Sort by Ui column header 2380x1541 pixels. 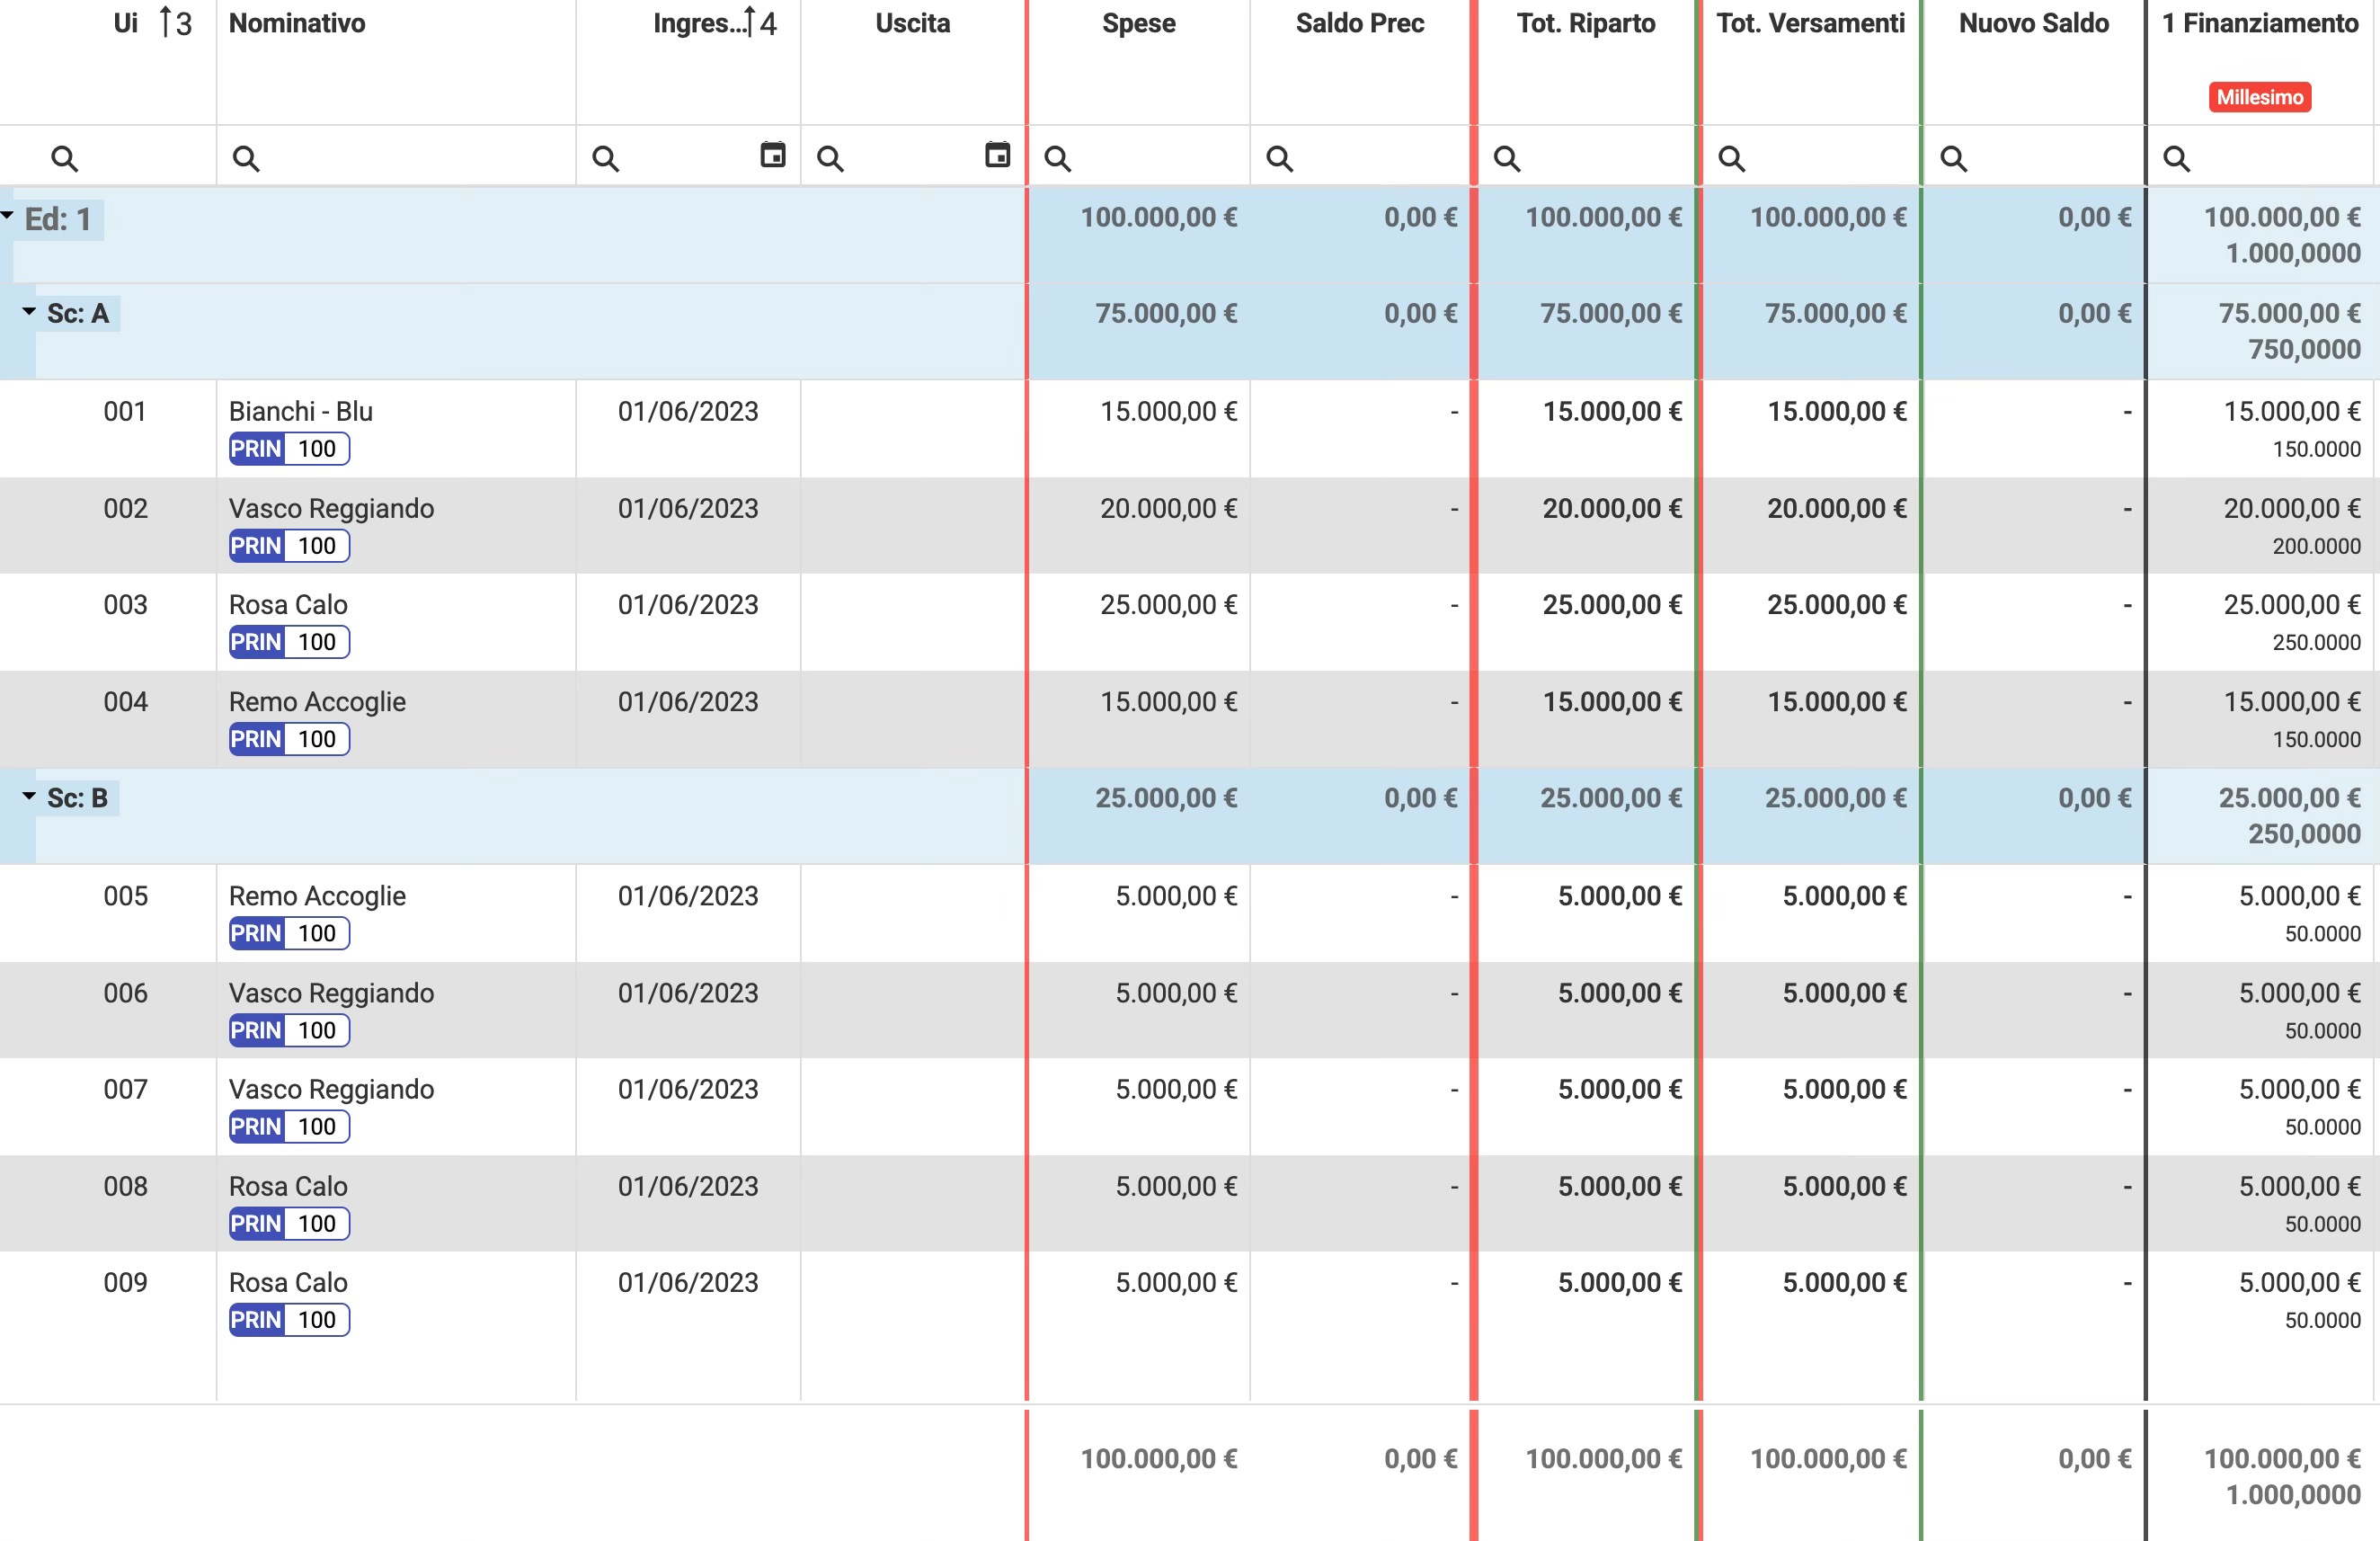coord(126,23)
